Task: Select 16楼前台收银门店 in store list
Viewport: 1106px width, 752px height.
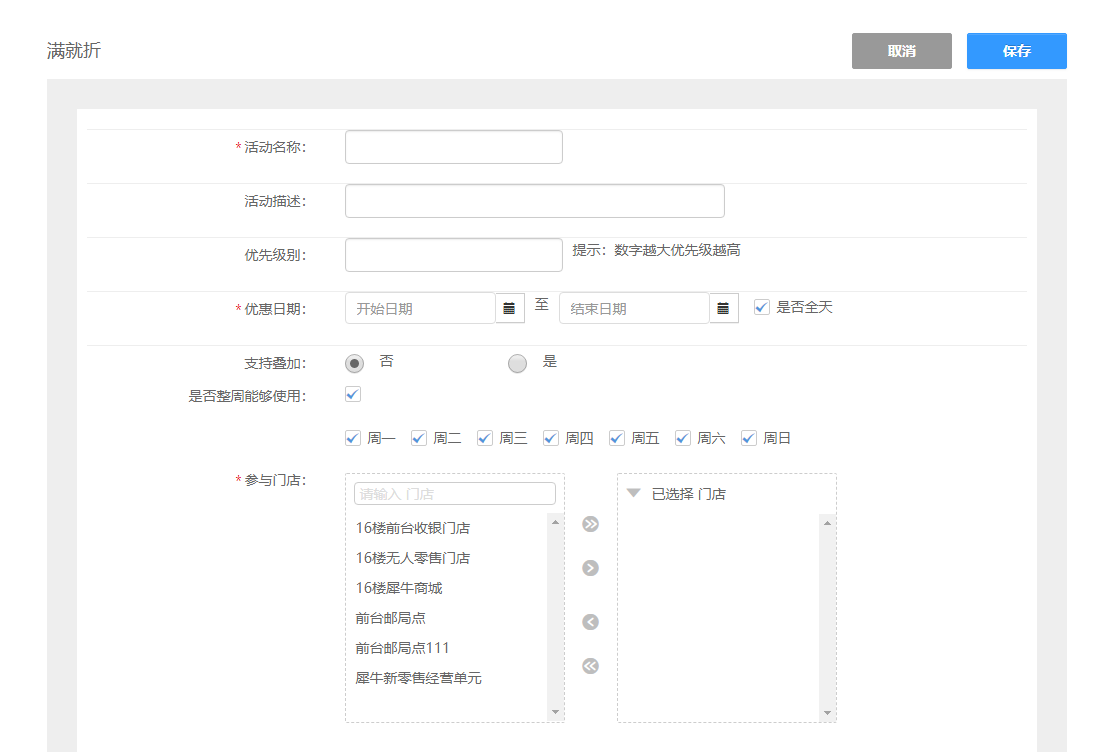Action: coord(413,528)
